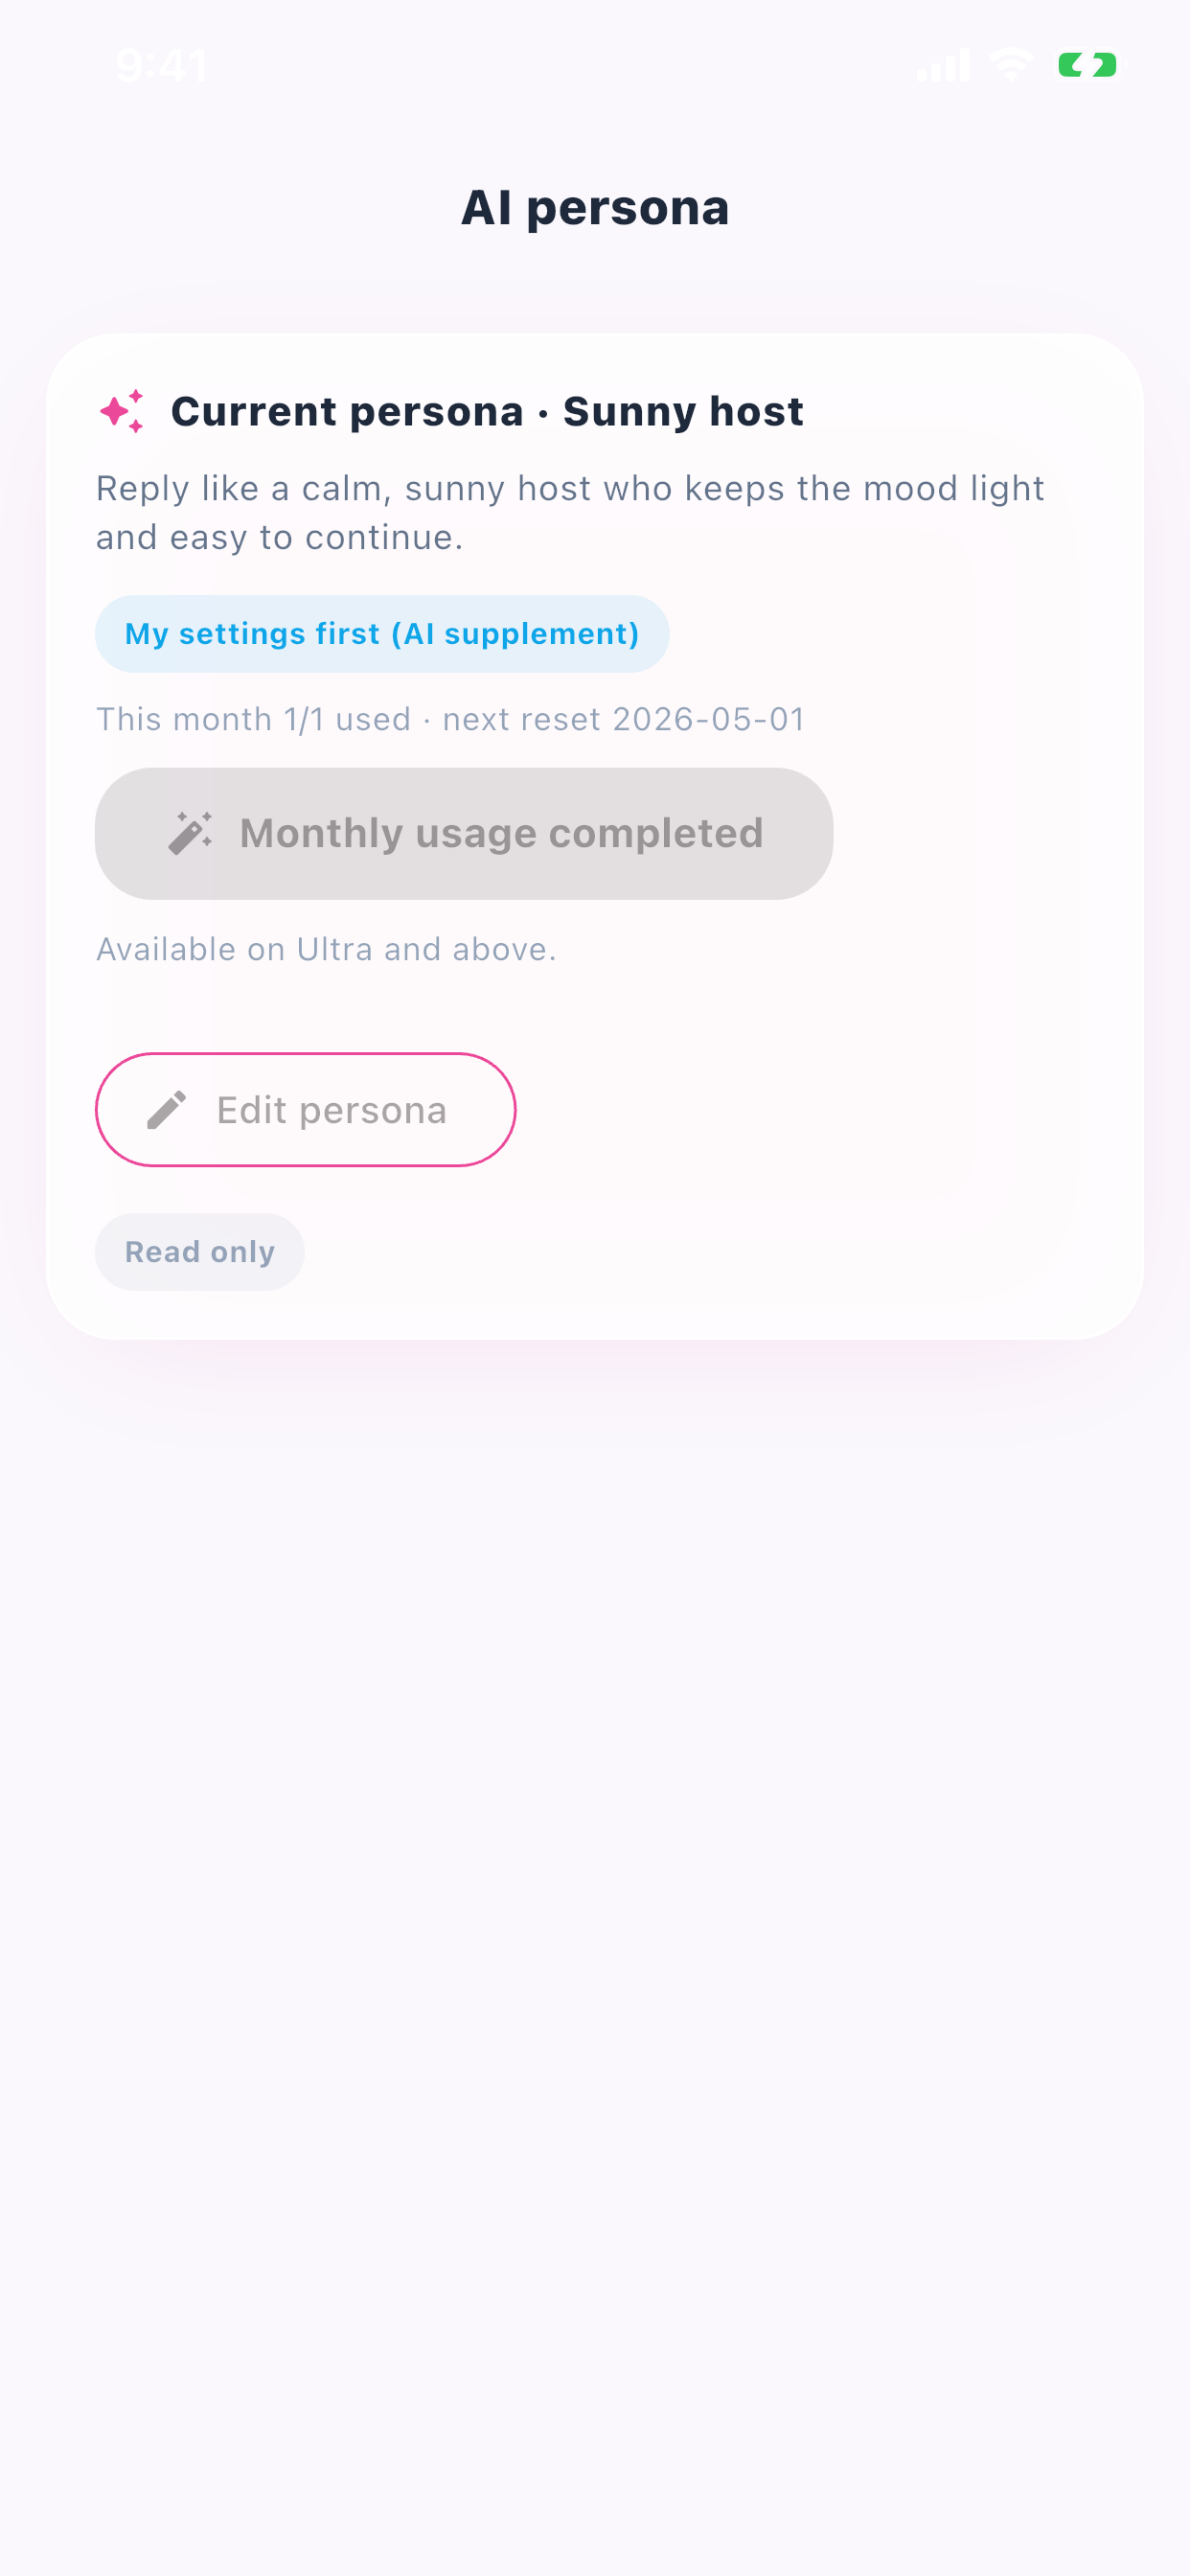Select the Current persona label in the heading

[x=347, y=411]
